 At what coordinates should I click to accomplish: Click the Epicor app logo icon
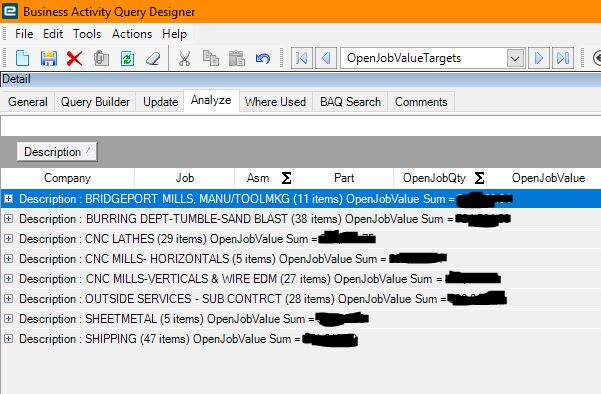(x=10, y=11)
